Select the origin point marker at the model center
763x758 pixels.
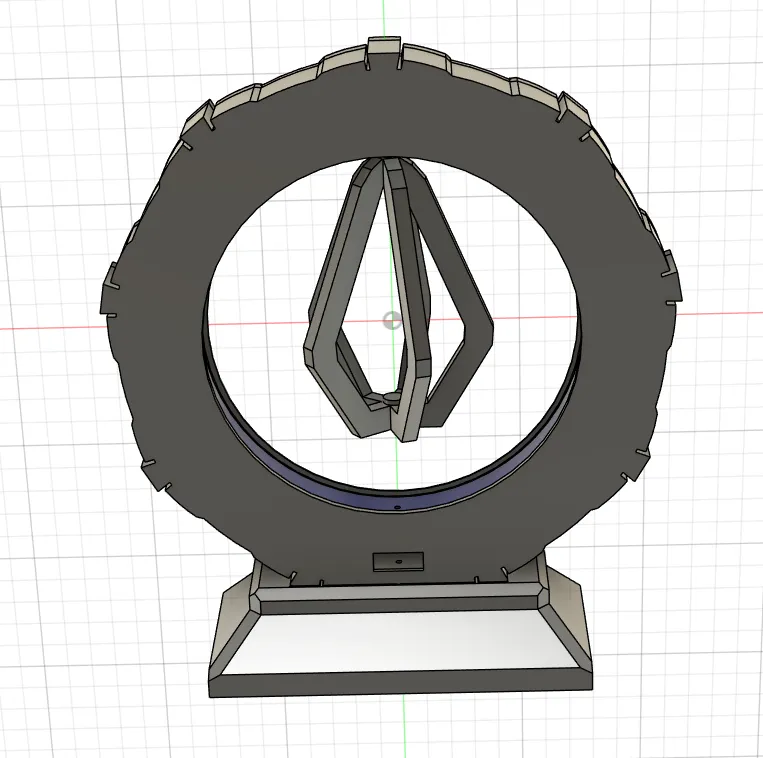point(392,321)
